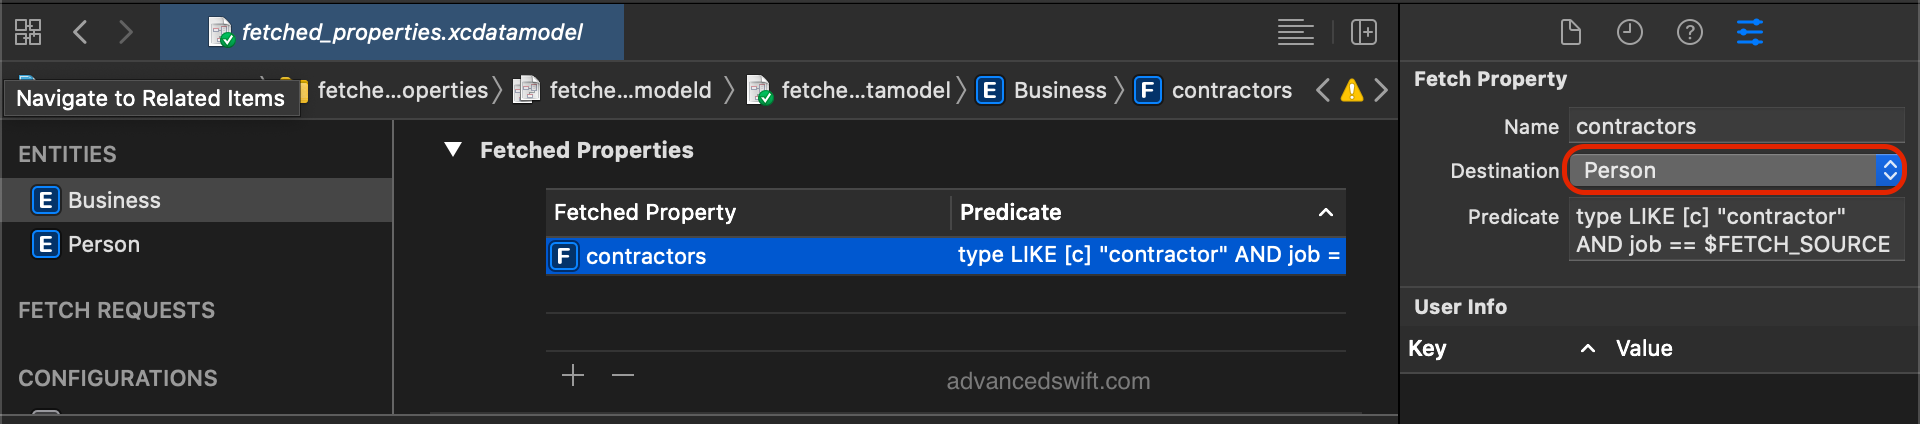The width and height of the screenshot is (1920, 424).
Task: Collapse the Fetched Properties section
Action: pos(453,150)
